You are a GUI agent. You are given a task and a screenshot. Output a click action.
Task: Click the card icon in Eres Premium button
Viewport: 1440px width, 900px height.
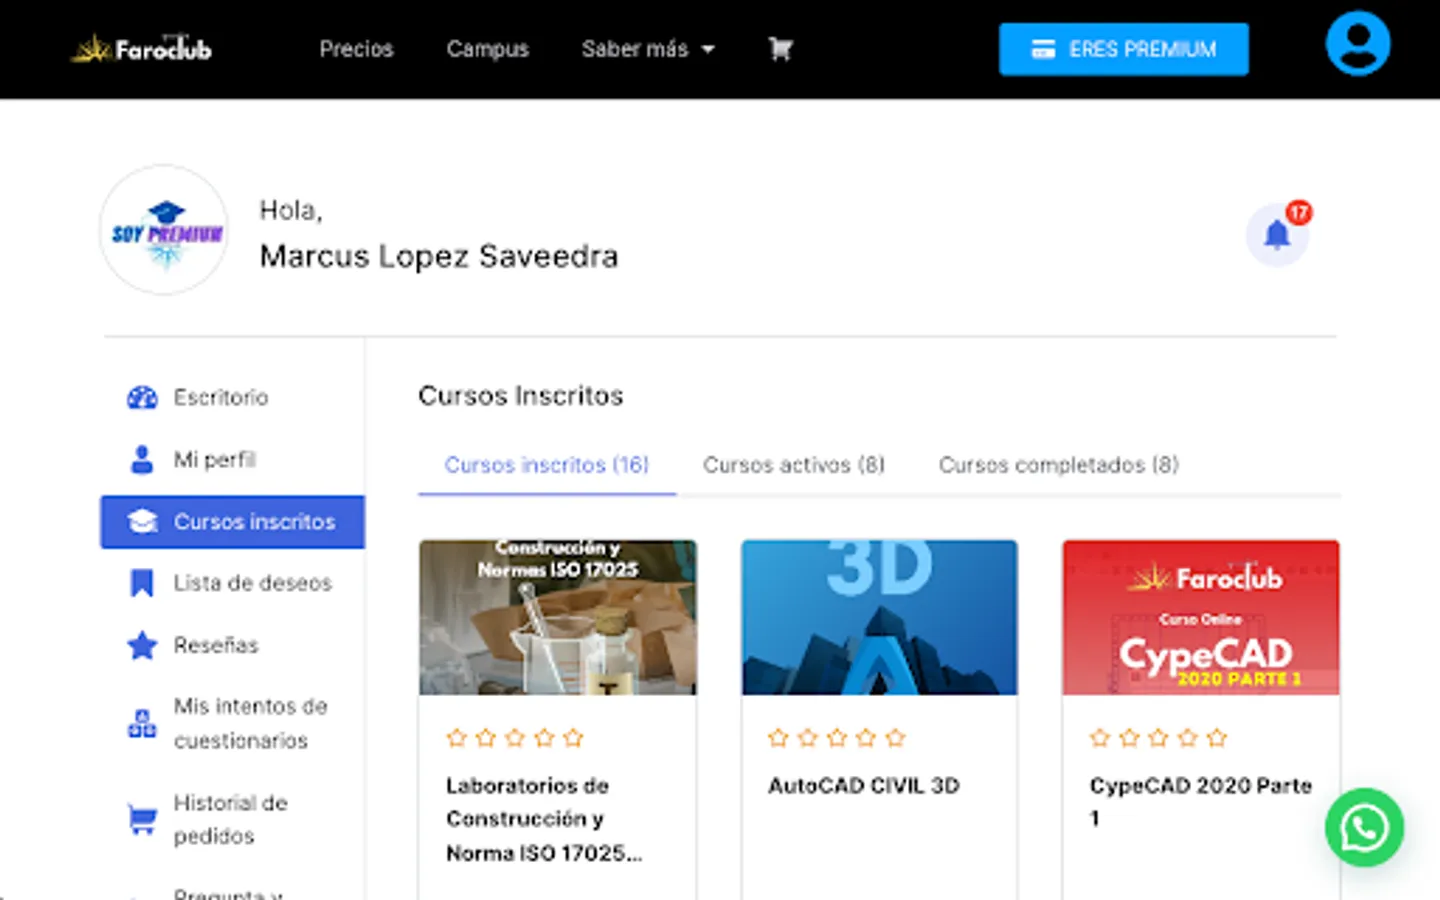1043,49
